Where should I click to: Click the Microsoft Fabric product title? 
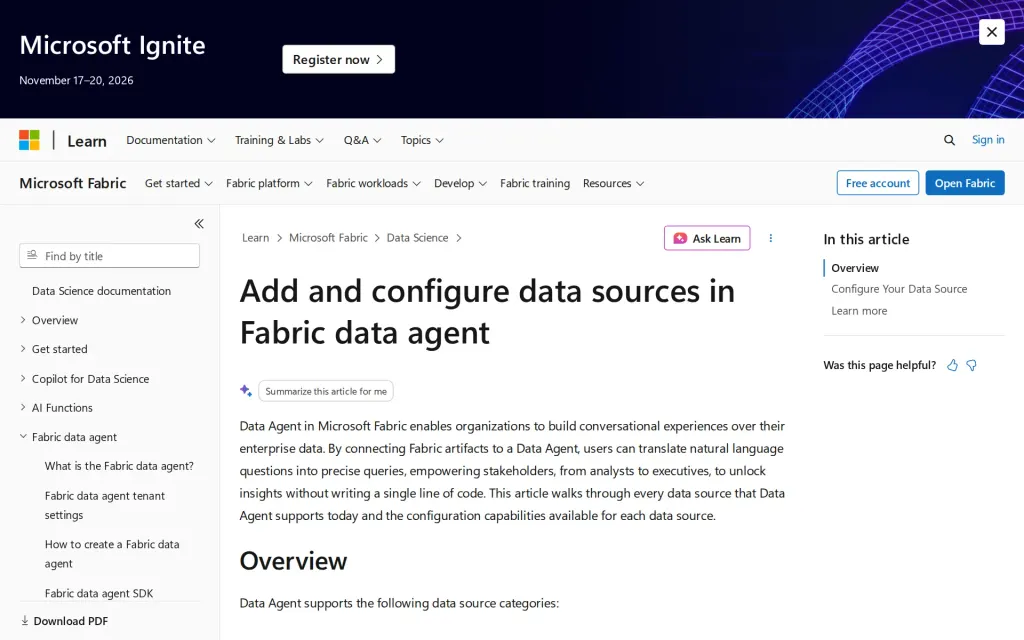click(72, 183)
